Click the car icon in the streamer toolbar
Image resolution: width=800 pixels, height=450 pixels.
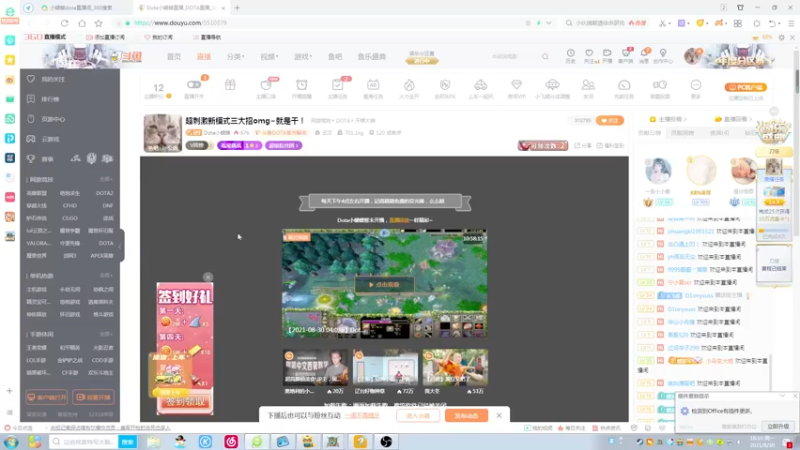pyautogui.click(x=481, y=85)
